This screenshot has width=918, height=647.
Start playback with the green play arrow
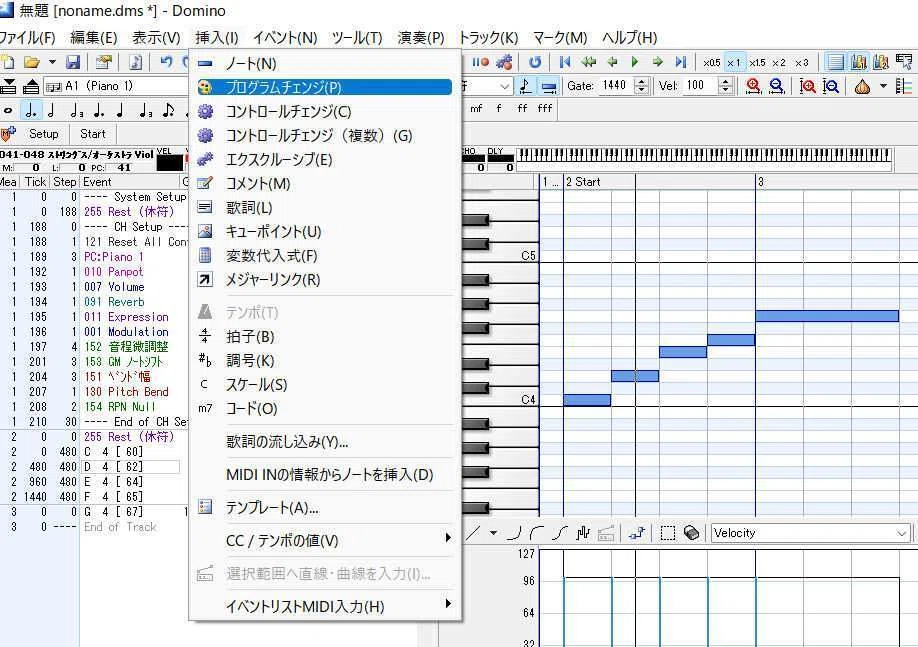pyautogui.click(x=635, y=62)
